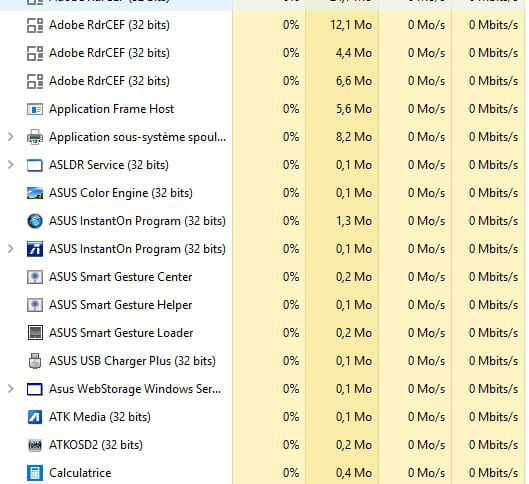Click the Application Frame Host icon

[35, 109]
